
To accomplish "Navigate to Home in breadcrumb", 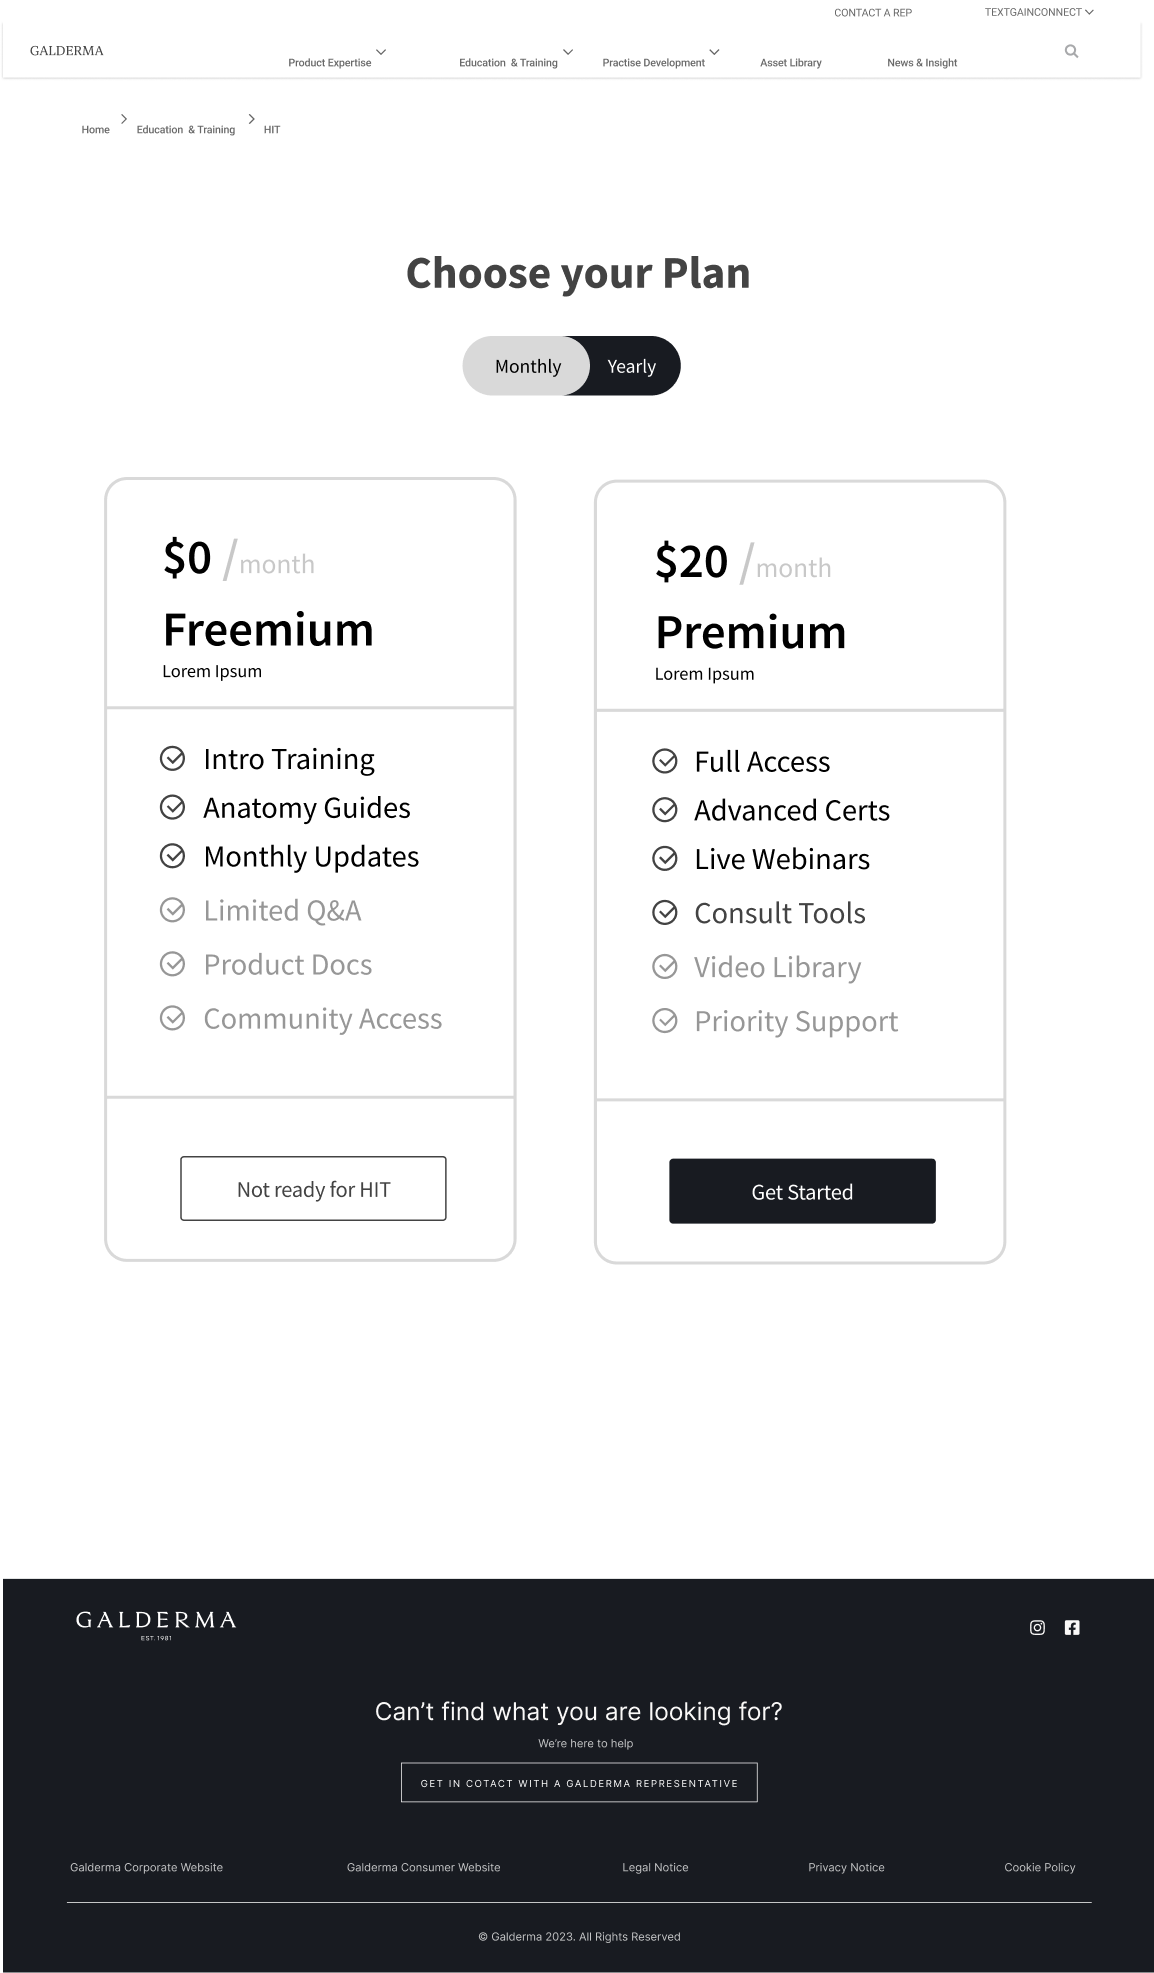I will pos(96,130).
